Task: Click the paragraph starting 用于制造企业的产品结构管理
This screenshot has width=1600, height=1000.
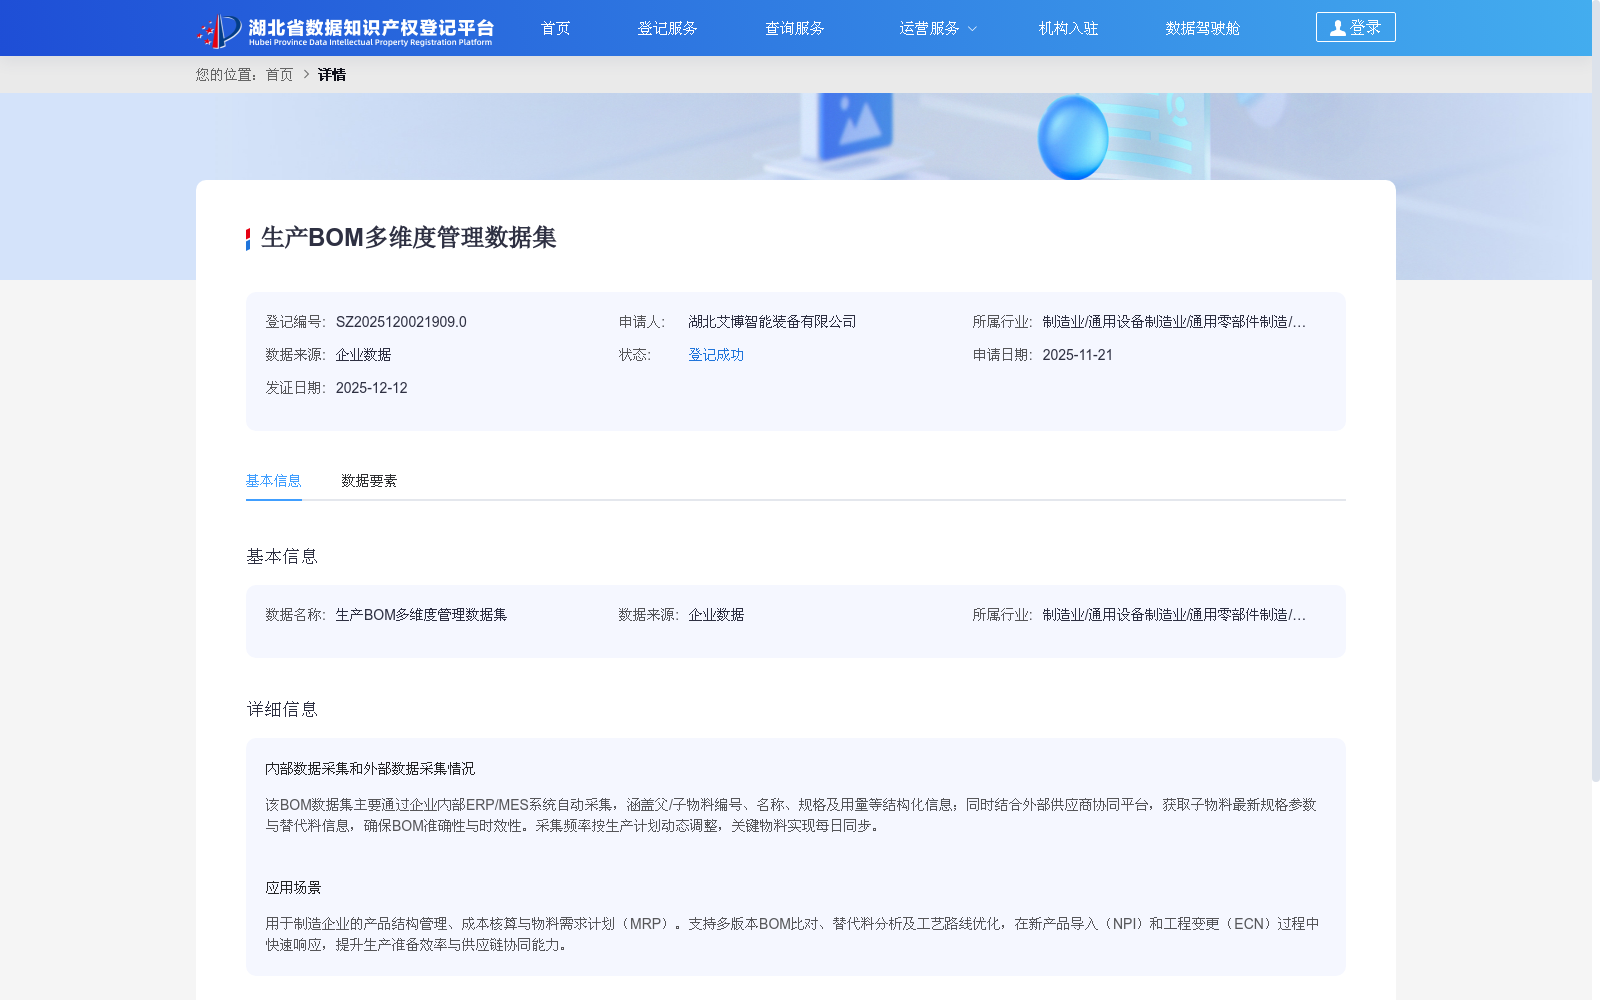Action: [792, 934]
